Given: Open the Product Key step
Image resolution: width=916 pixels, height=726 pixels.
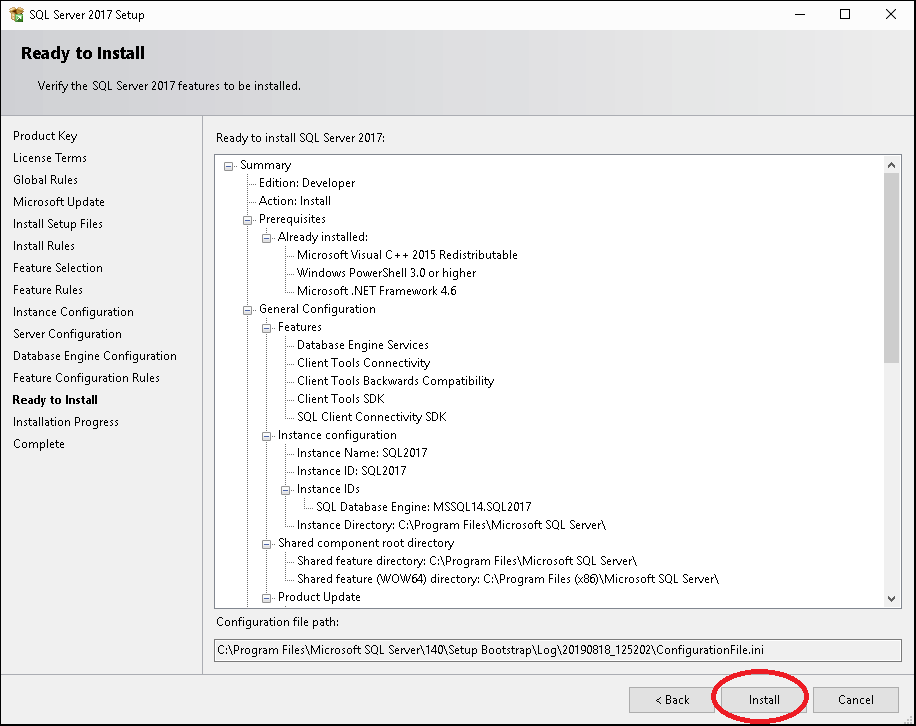Looking at the screenshot, I should [45, 136].
